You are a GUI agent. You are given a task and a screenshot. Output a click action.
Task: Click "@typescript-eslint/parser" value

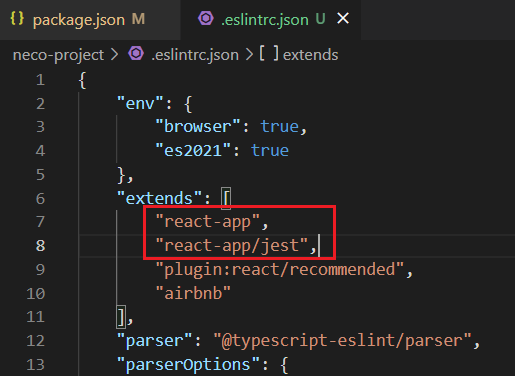(x=342, y=341)
